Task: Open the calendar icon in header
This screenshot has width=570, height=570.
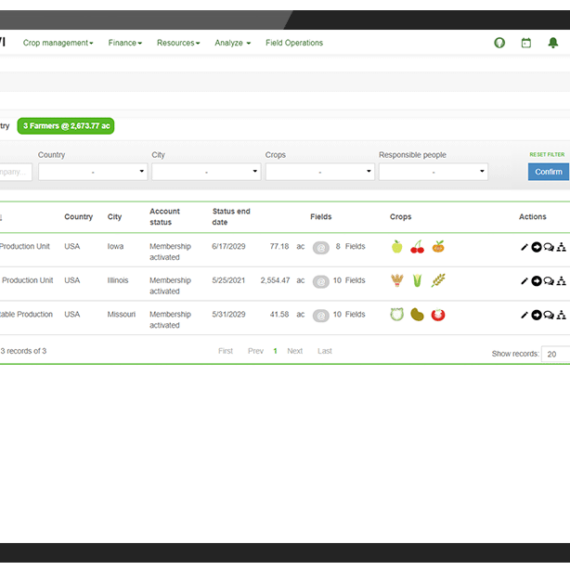Action: [x=526, y=43]
